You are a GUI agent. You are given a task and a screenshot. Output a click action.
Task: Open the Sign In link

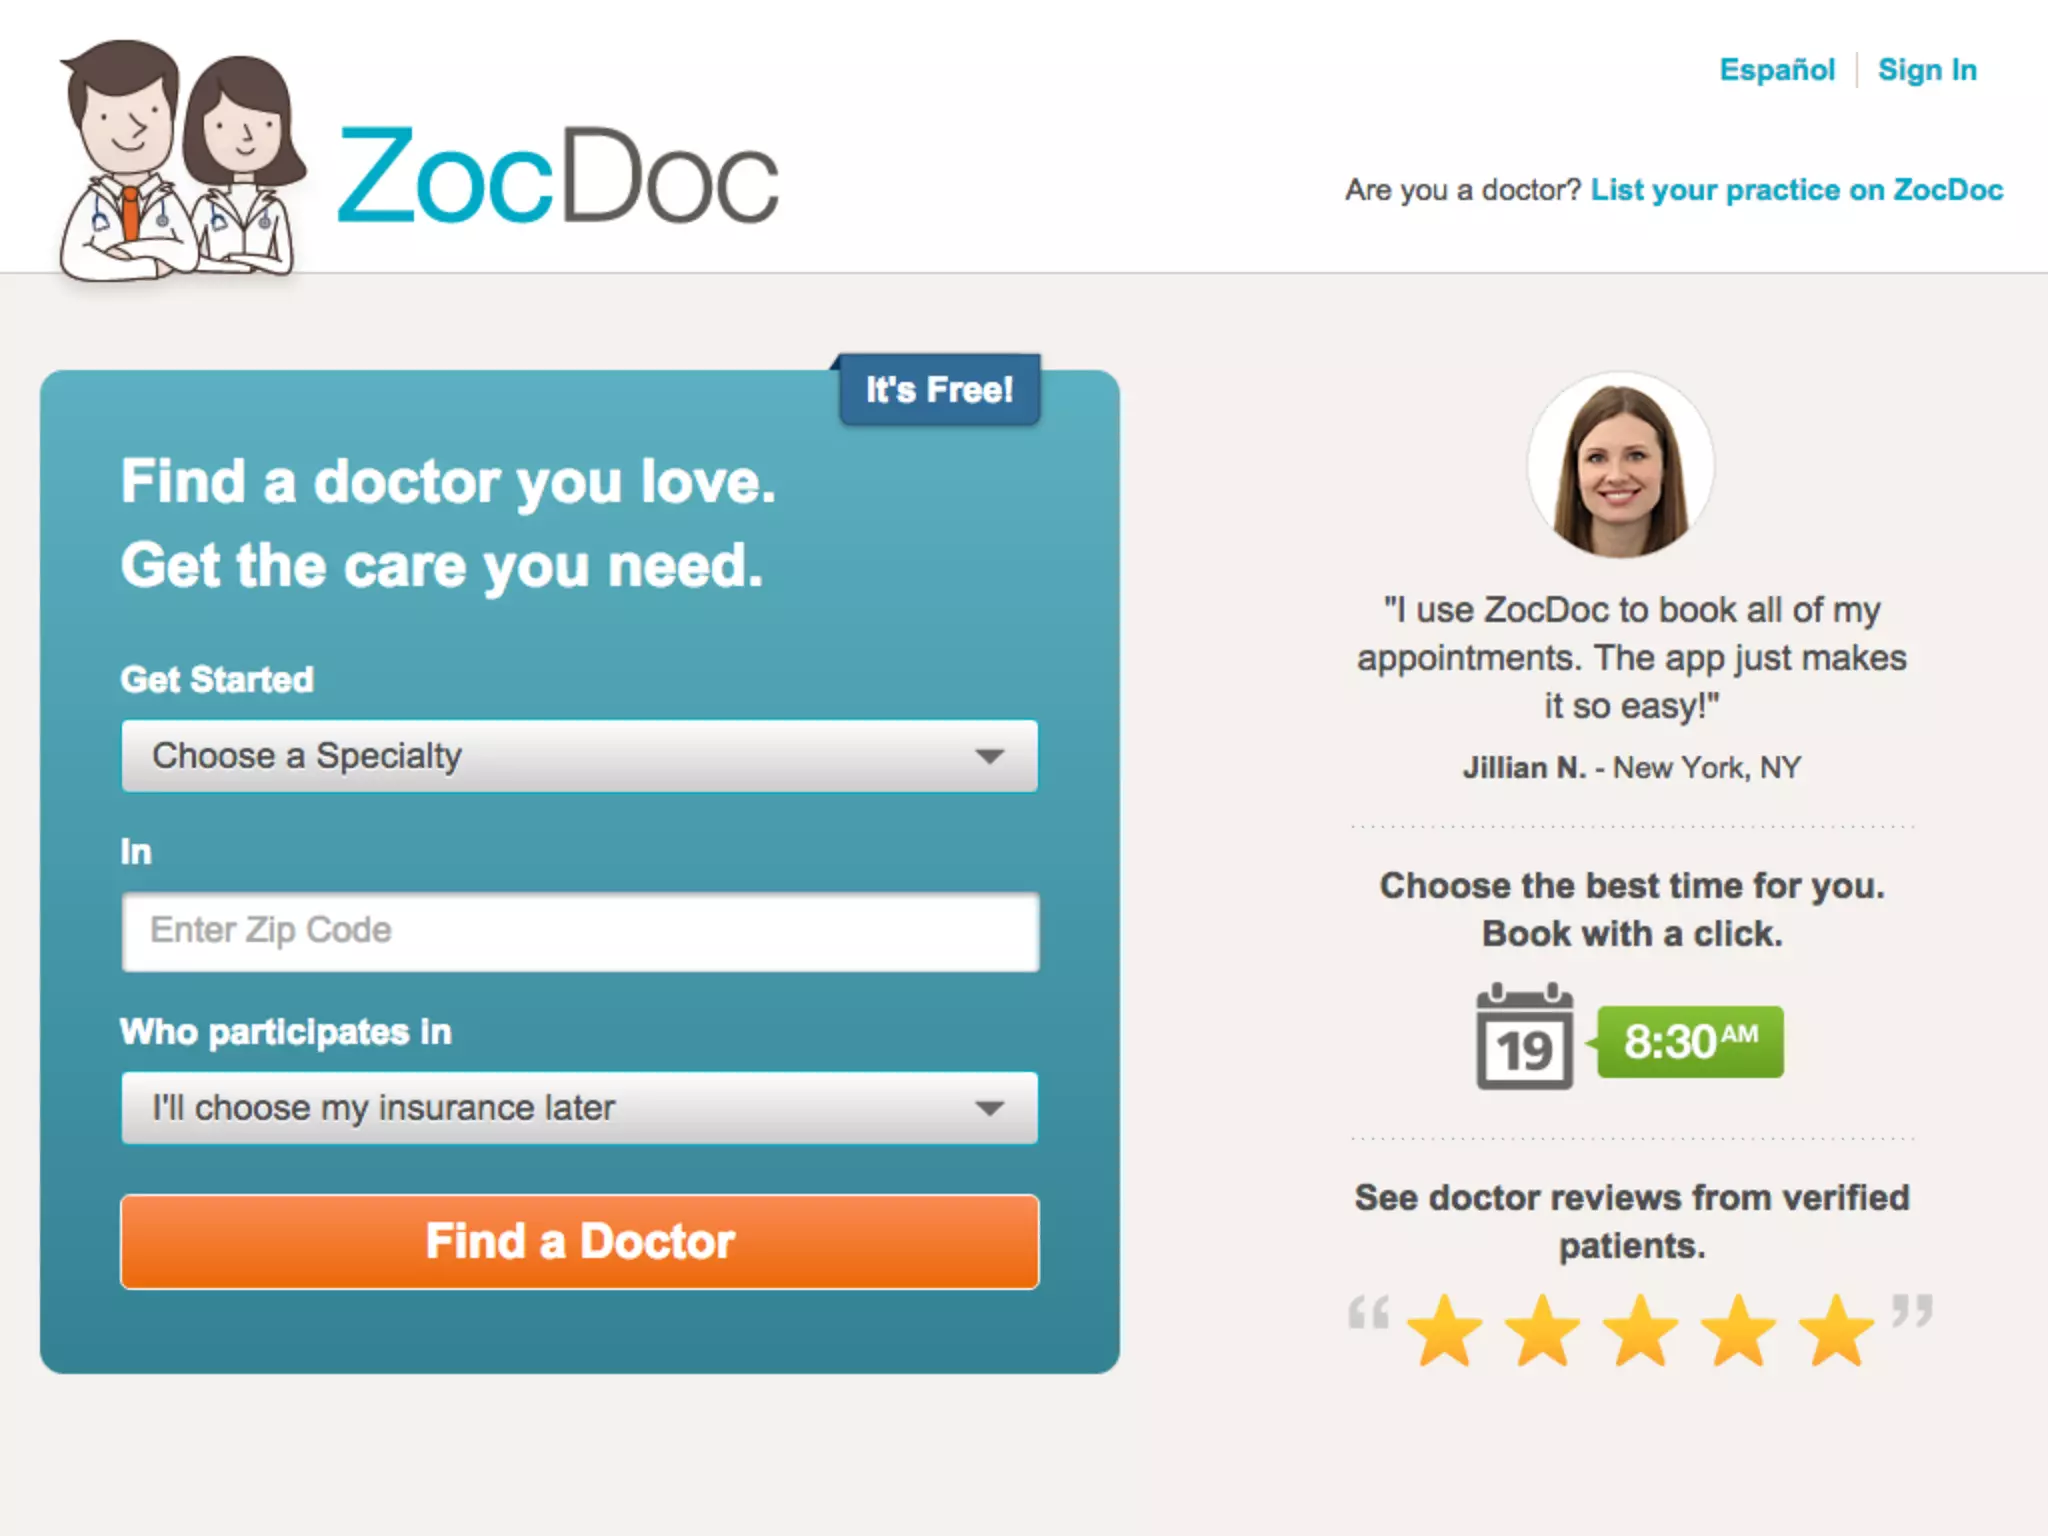[x=1927, y=70]
